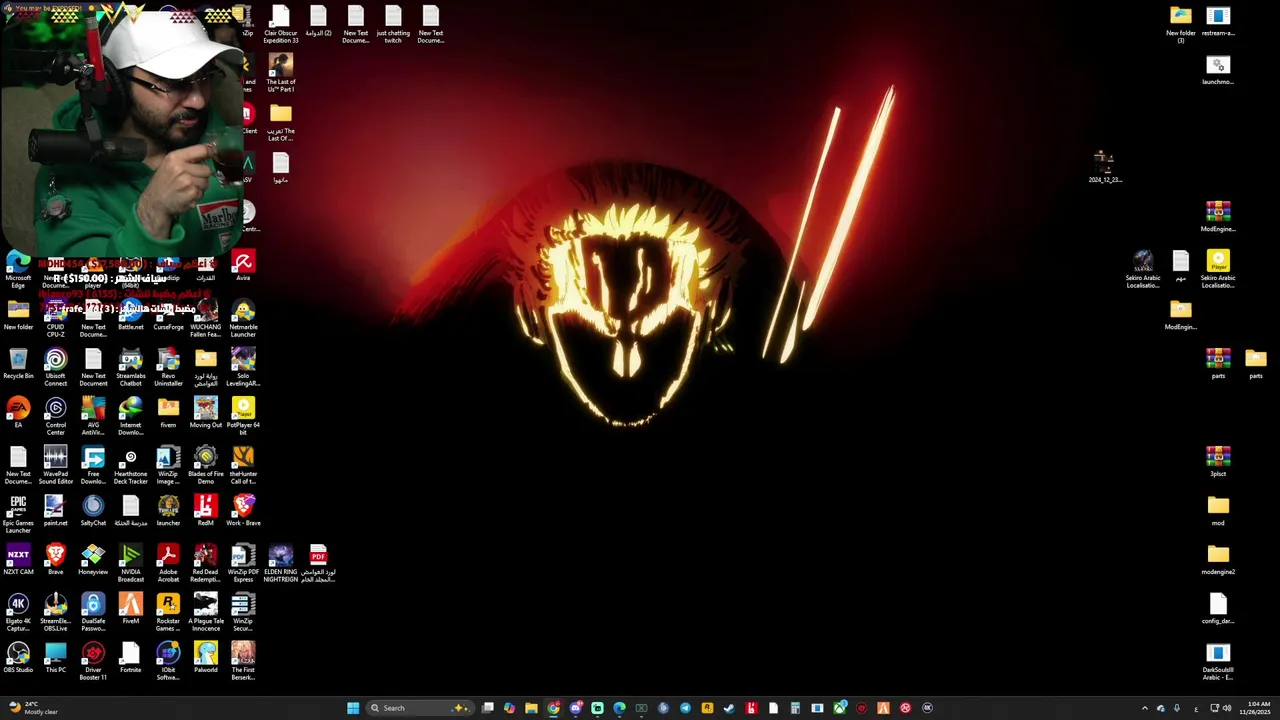The height and width of the screenshot is (720, 1280).
Task: Open NVIDIA Broadcast desktop icon
Action: click(131, 564)
